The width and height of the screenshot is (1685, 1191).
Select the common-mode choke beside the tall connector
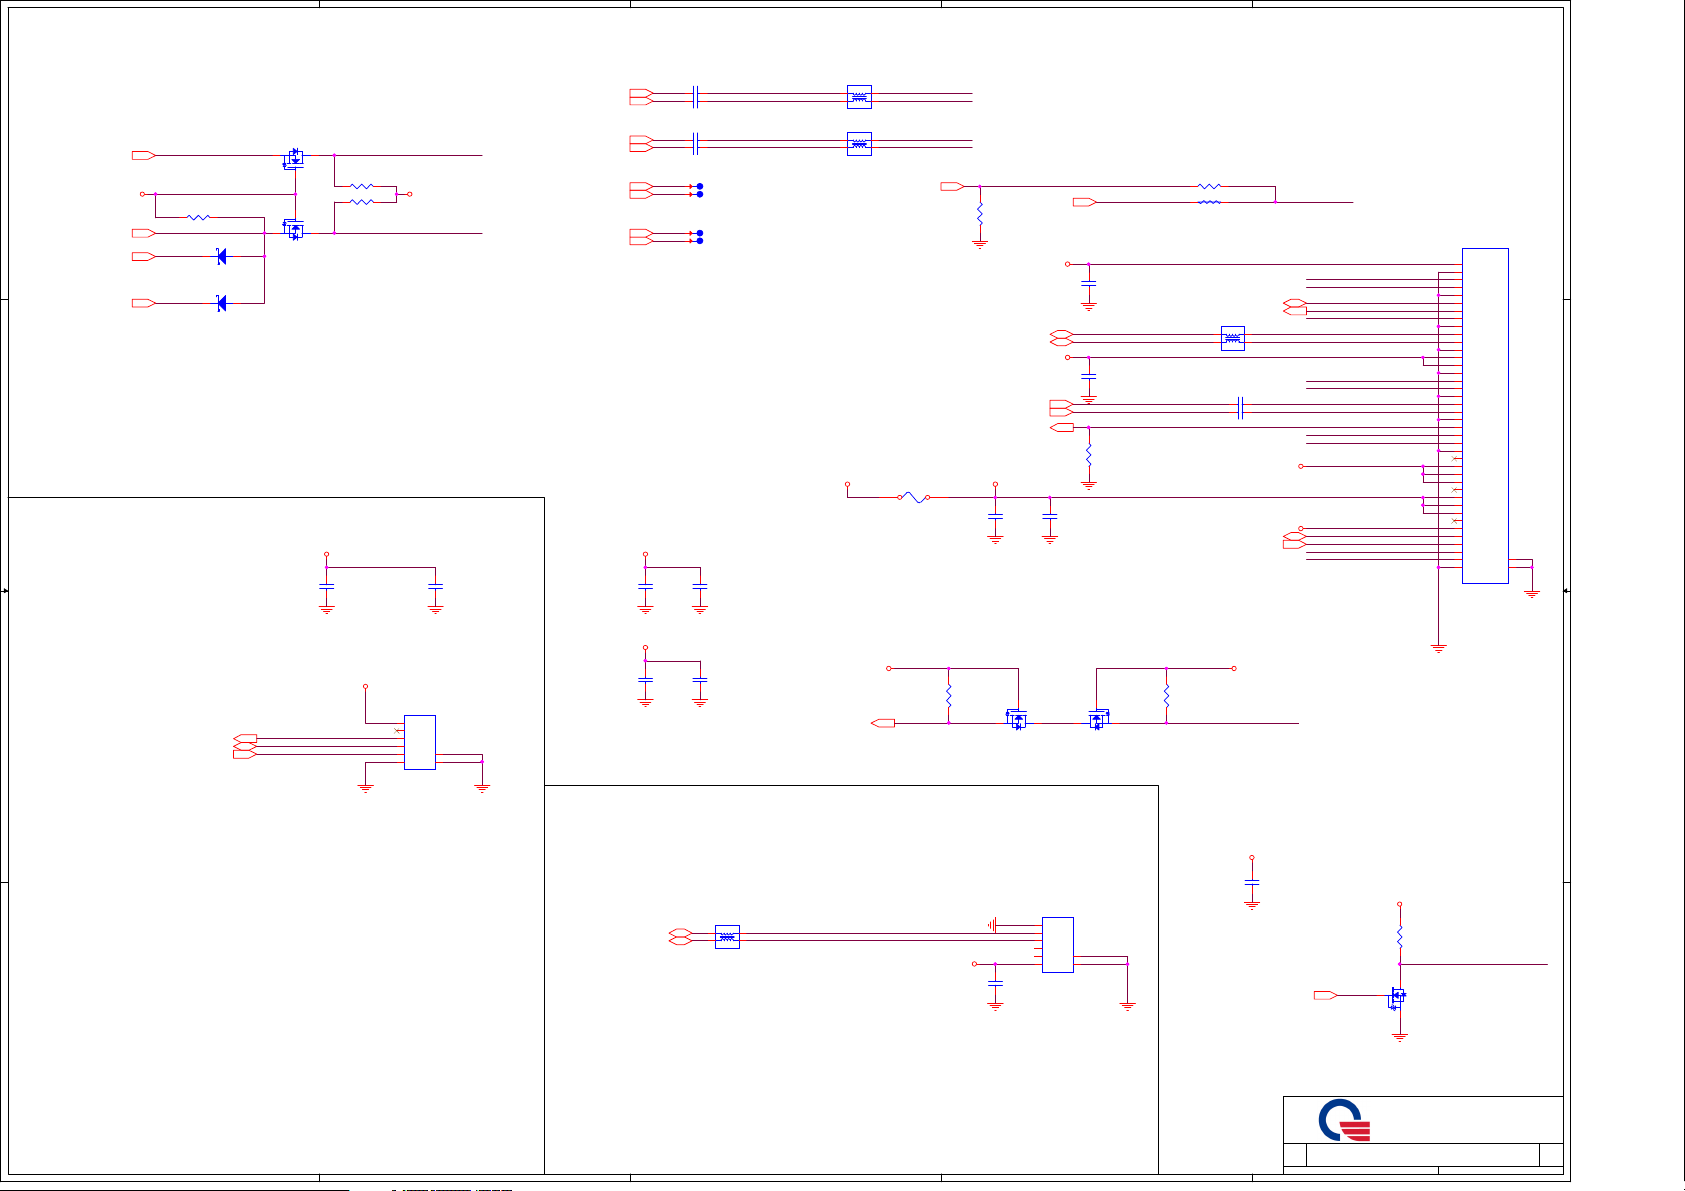click(x=1233, y=338)
